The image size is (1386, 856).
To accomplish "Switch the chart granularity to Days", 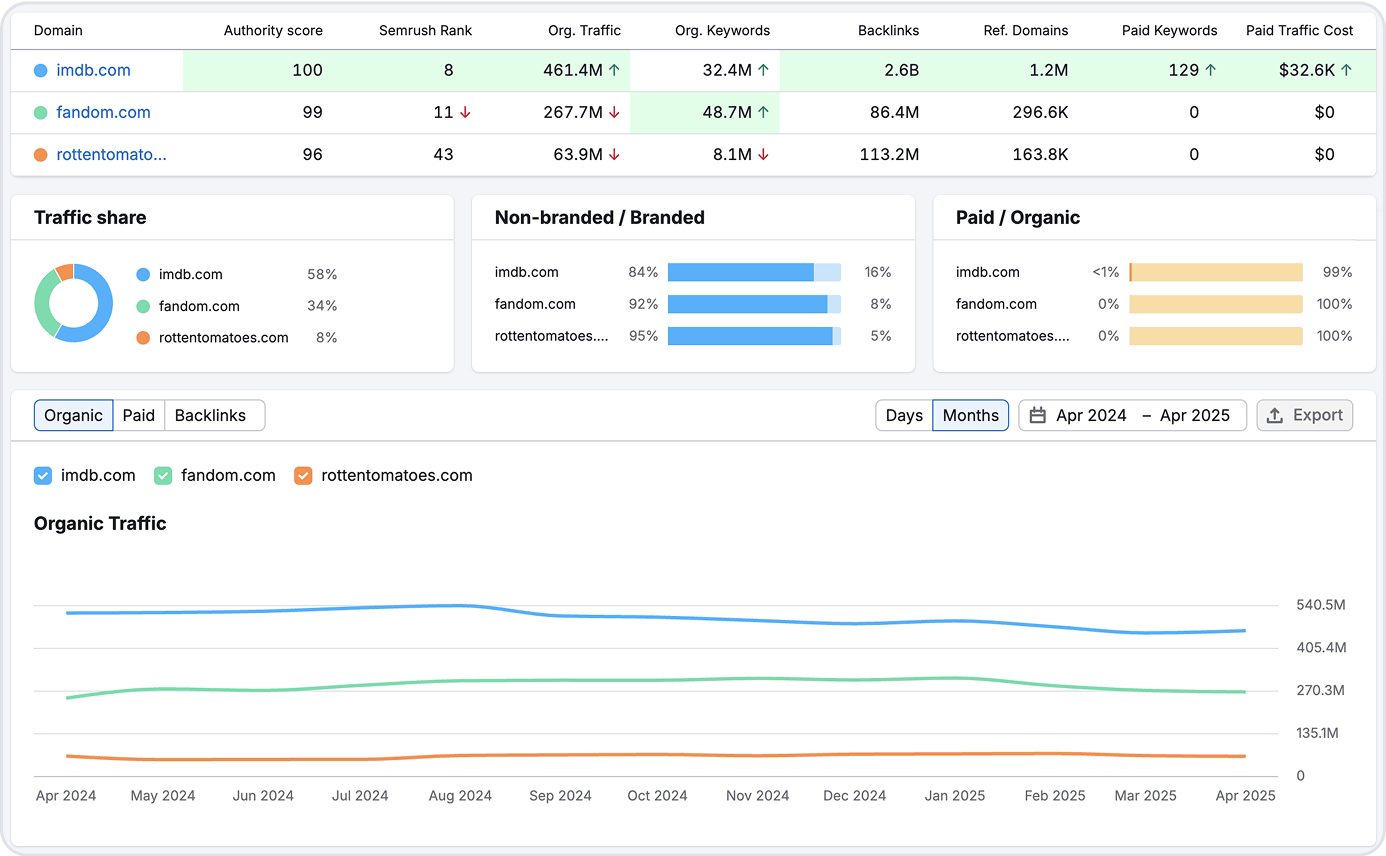I will (903, 415).
